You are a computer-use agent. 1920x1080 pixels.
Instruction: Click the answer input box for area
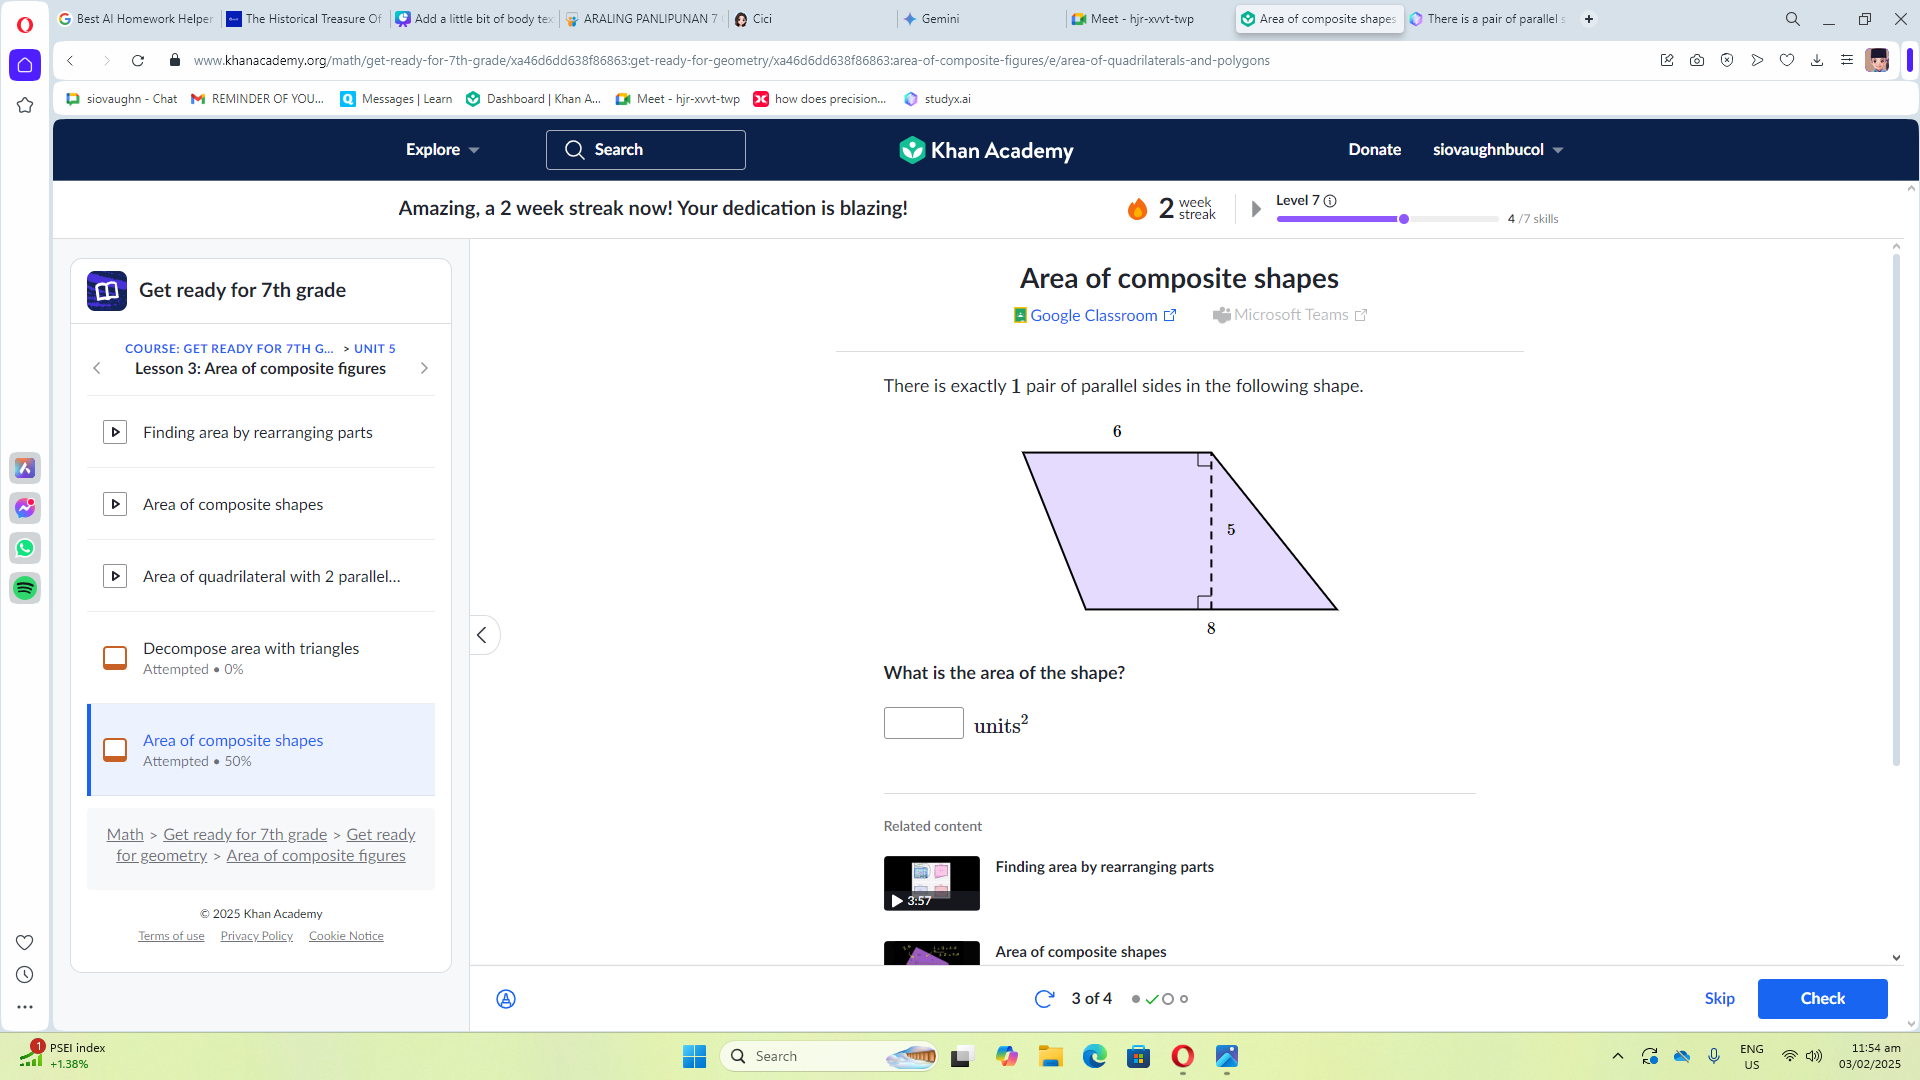coord(923,723)
